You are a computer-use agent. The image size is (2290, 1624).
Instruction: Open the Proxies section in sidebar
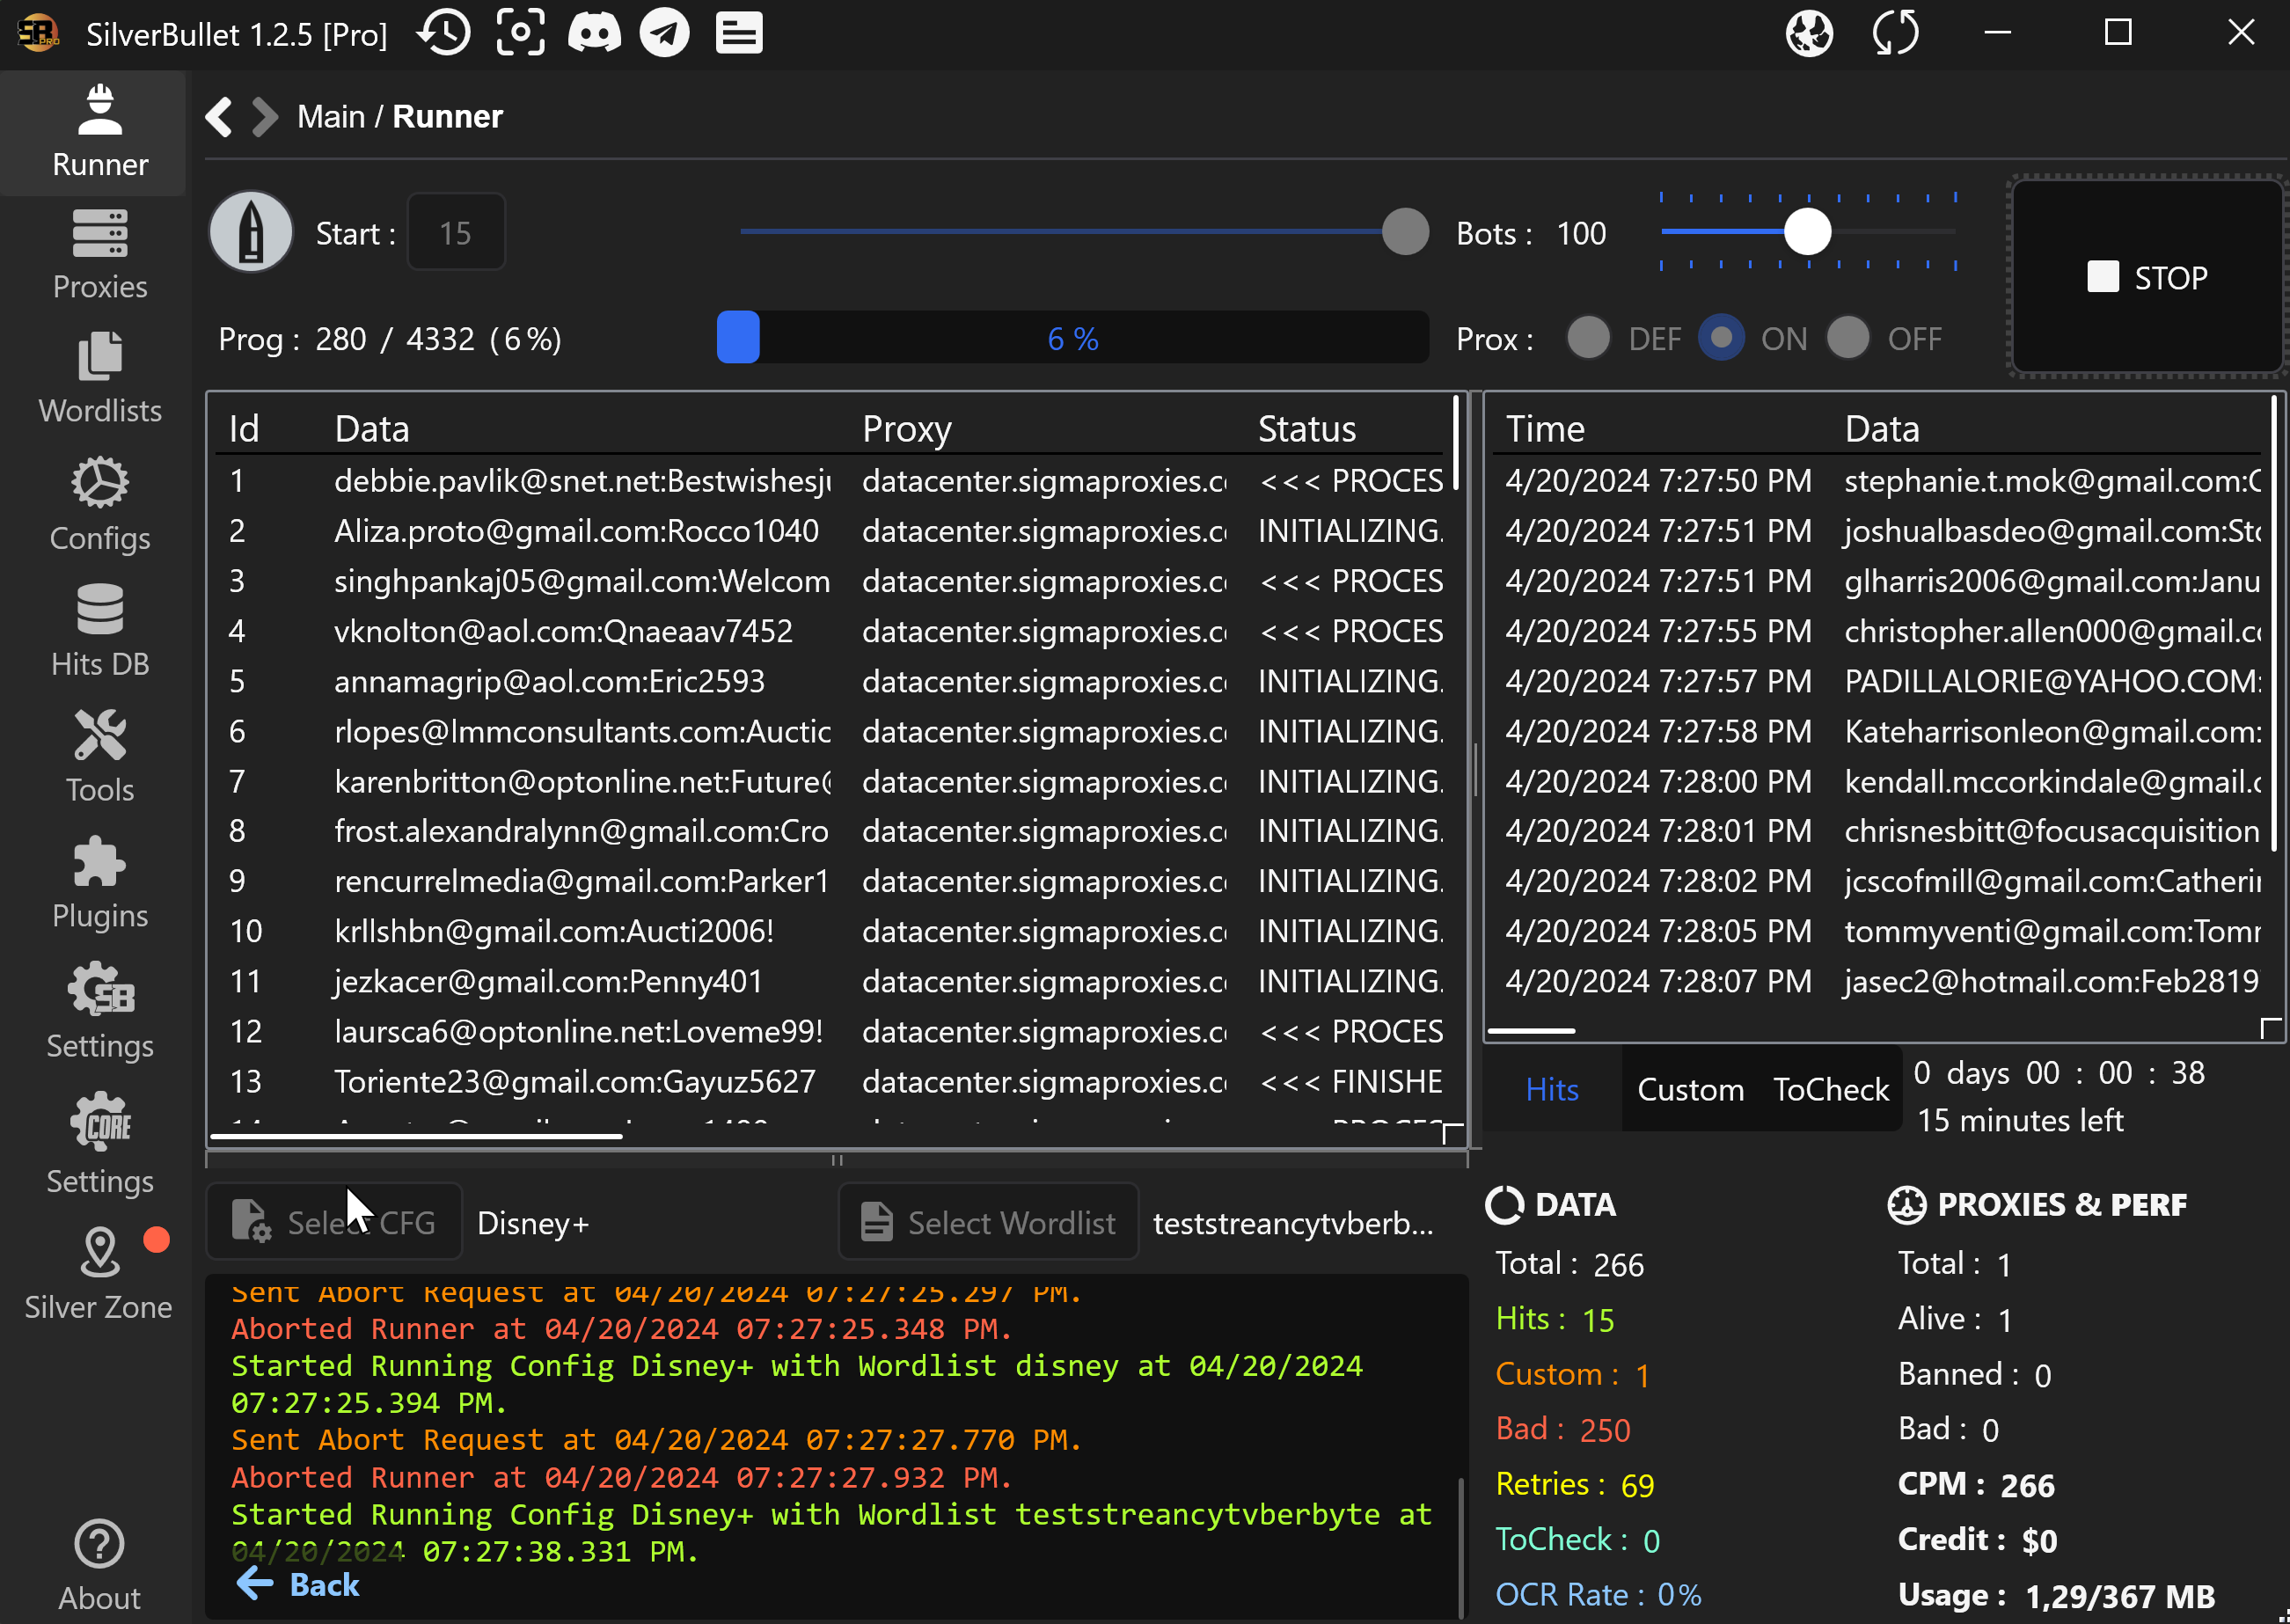tap(100, 255)
